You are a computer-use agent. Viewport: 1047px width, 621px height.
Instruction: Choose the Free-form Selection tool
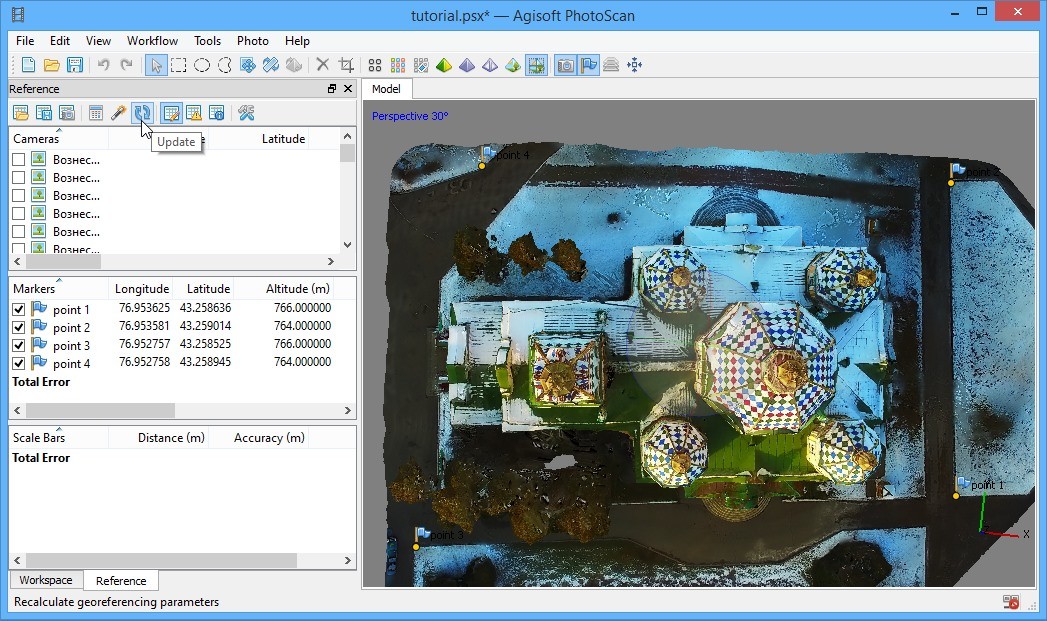224,65
